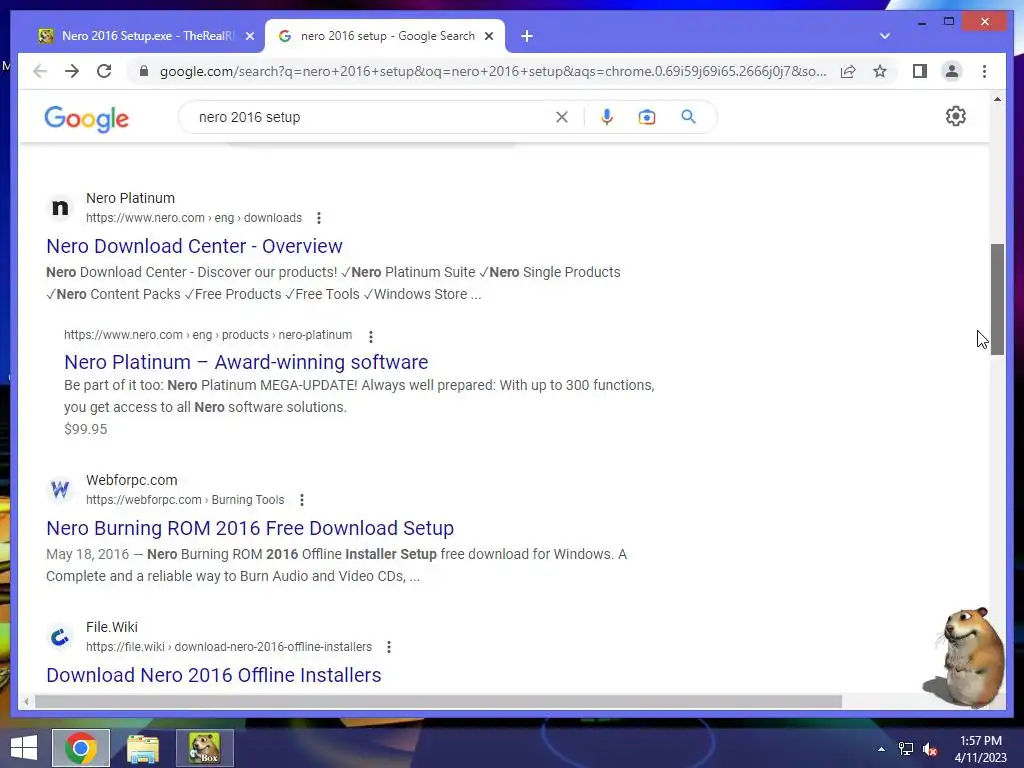Click the muted volume tray icon

tap(930, 749)
